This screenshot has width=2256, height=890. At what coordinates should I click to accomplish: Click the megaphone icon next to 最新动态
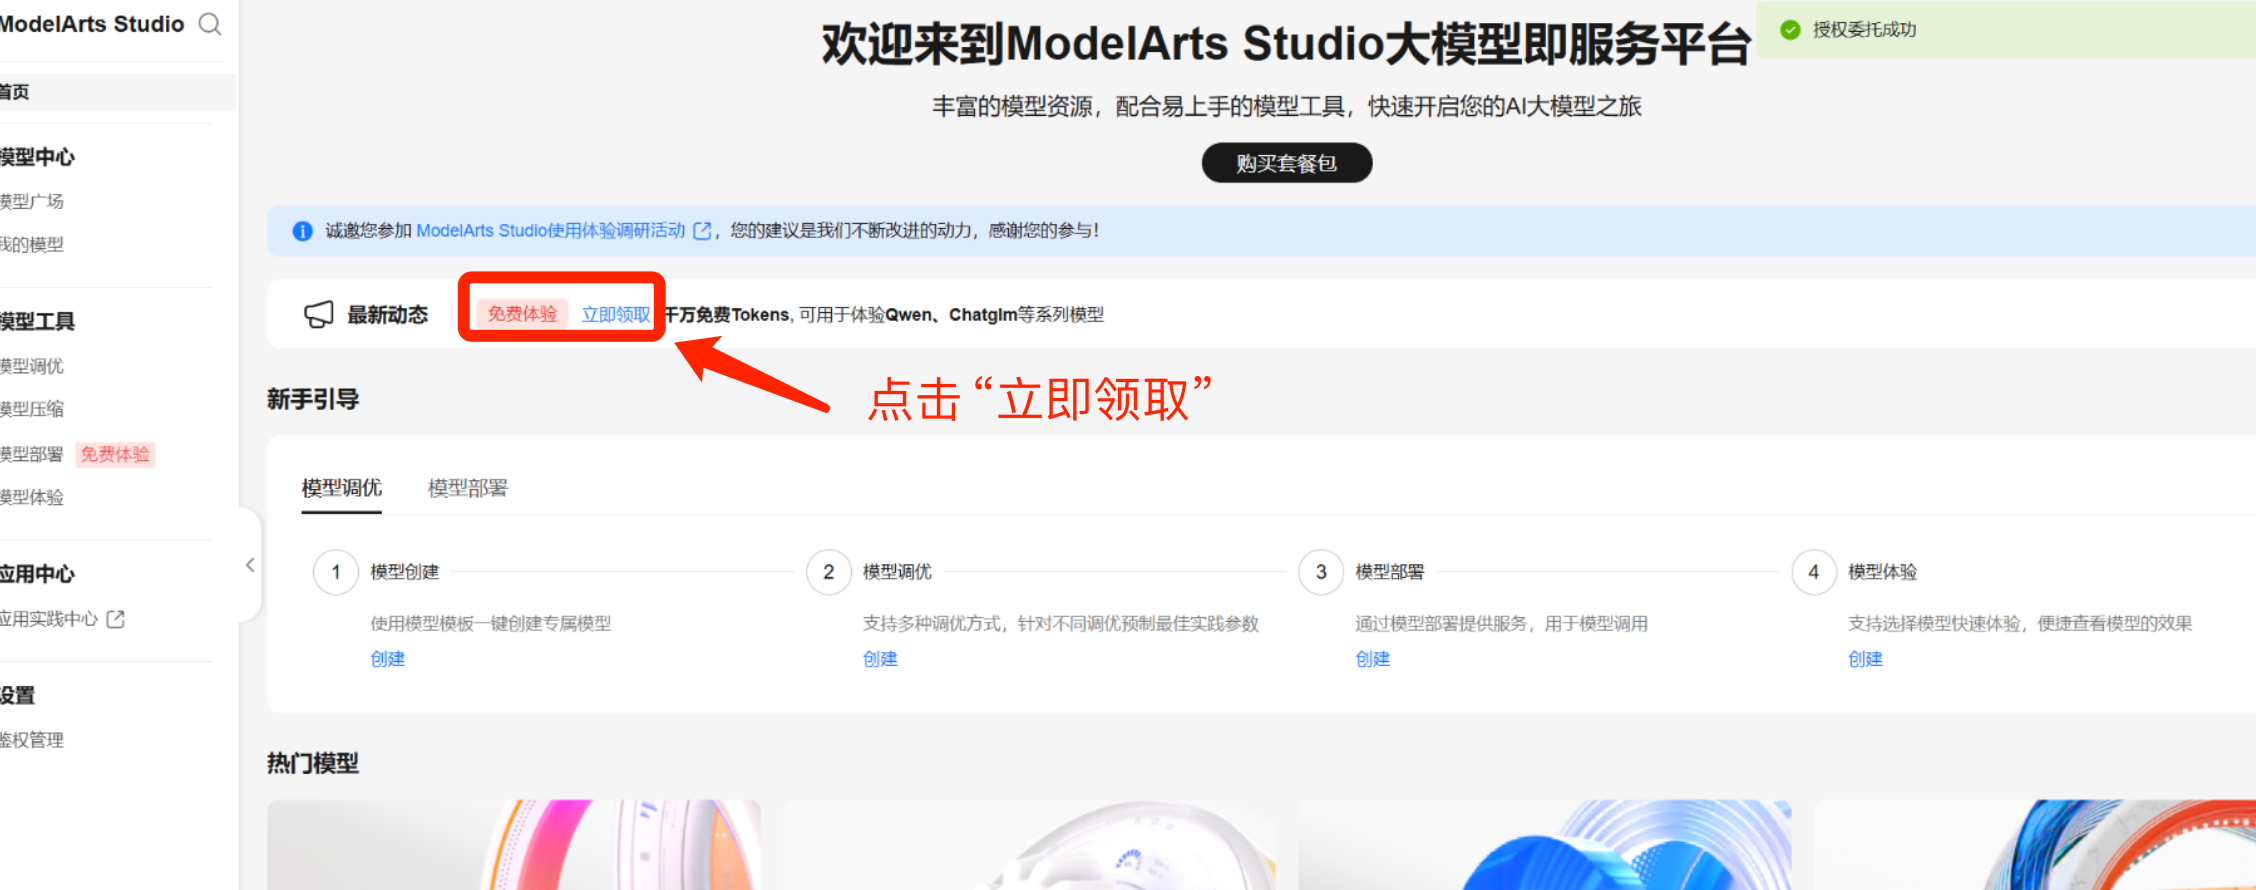pyautogui.click(x=318, y=315)
